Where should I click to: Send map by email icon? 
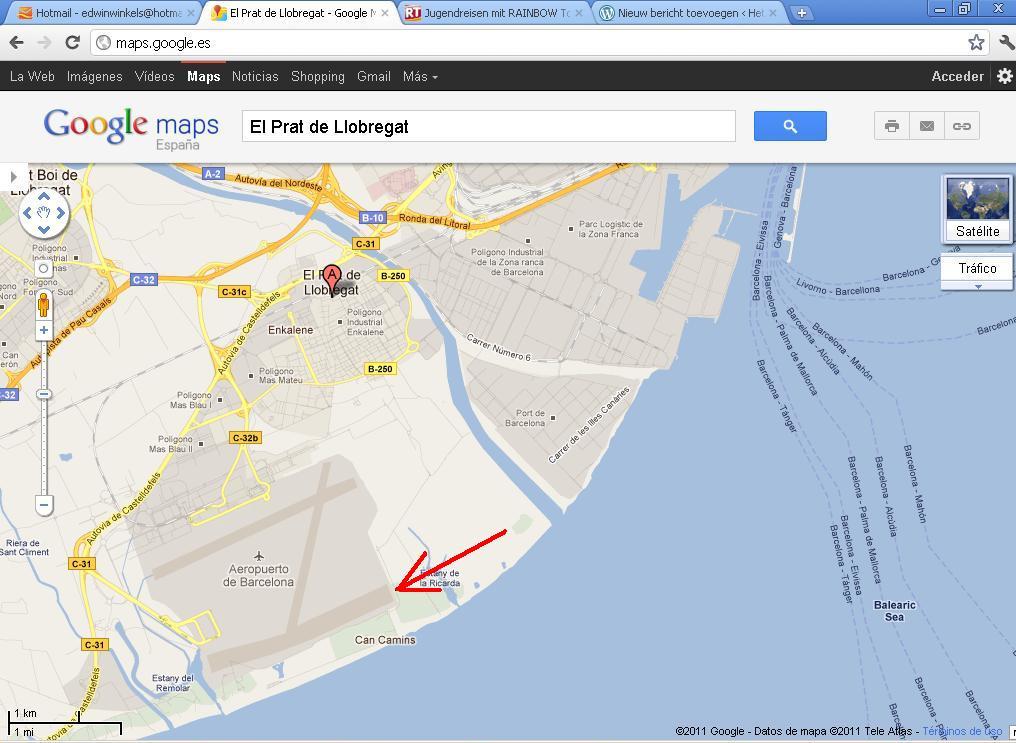point(927,126)
